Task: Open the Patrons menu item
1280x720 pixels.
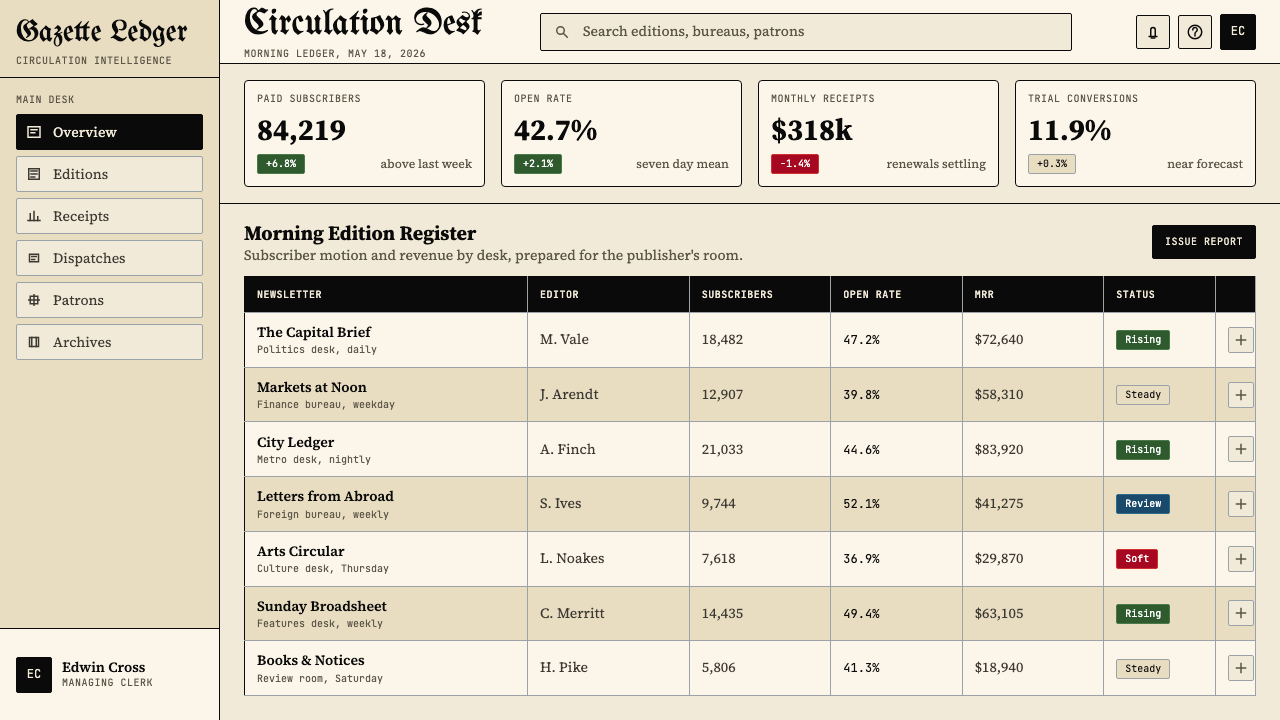Action: 109,300
